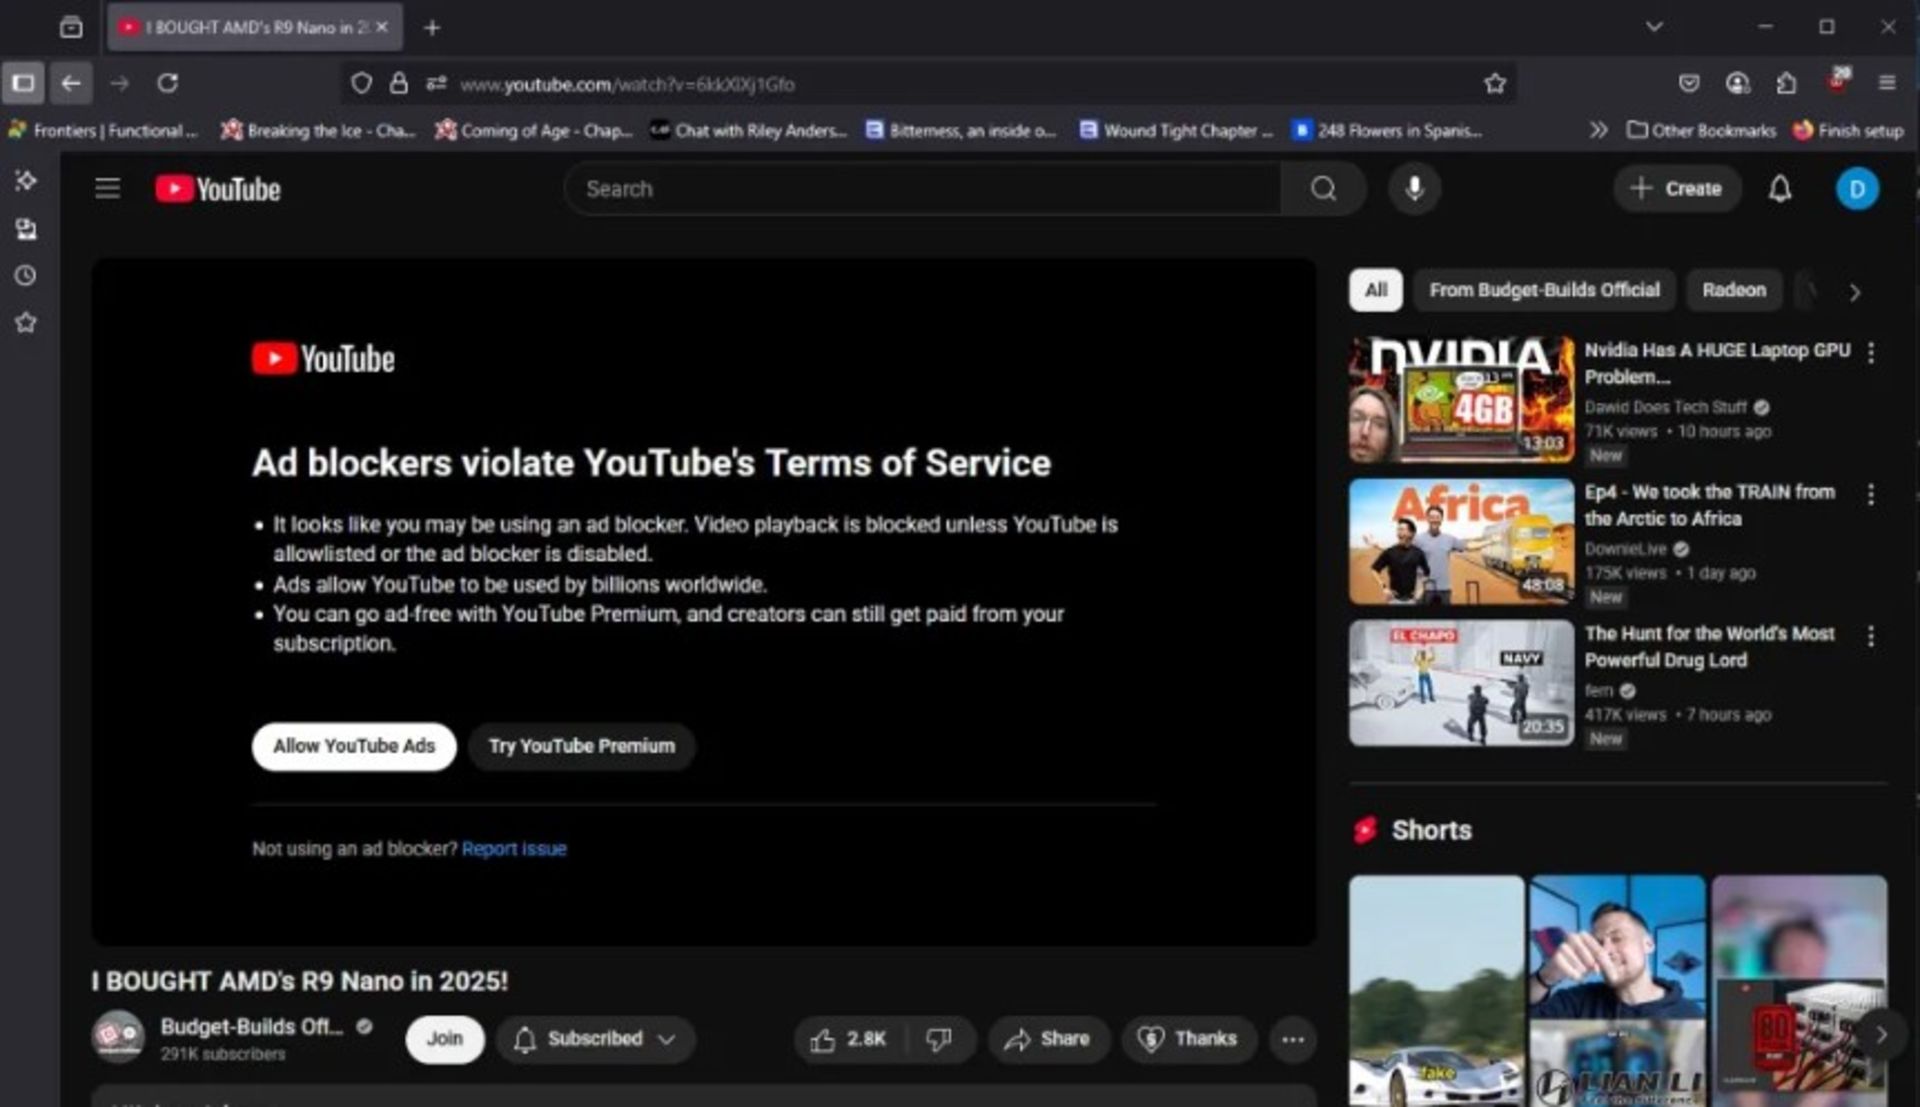Click the Report issue link
This screenshot has width=1920, height=1107.
tap(514, 849)
